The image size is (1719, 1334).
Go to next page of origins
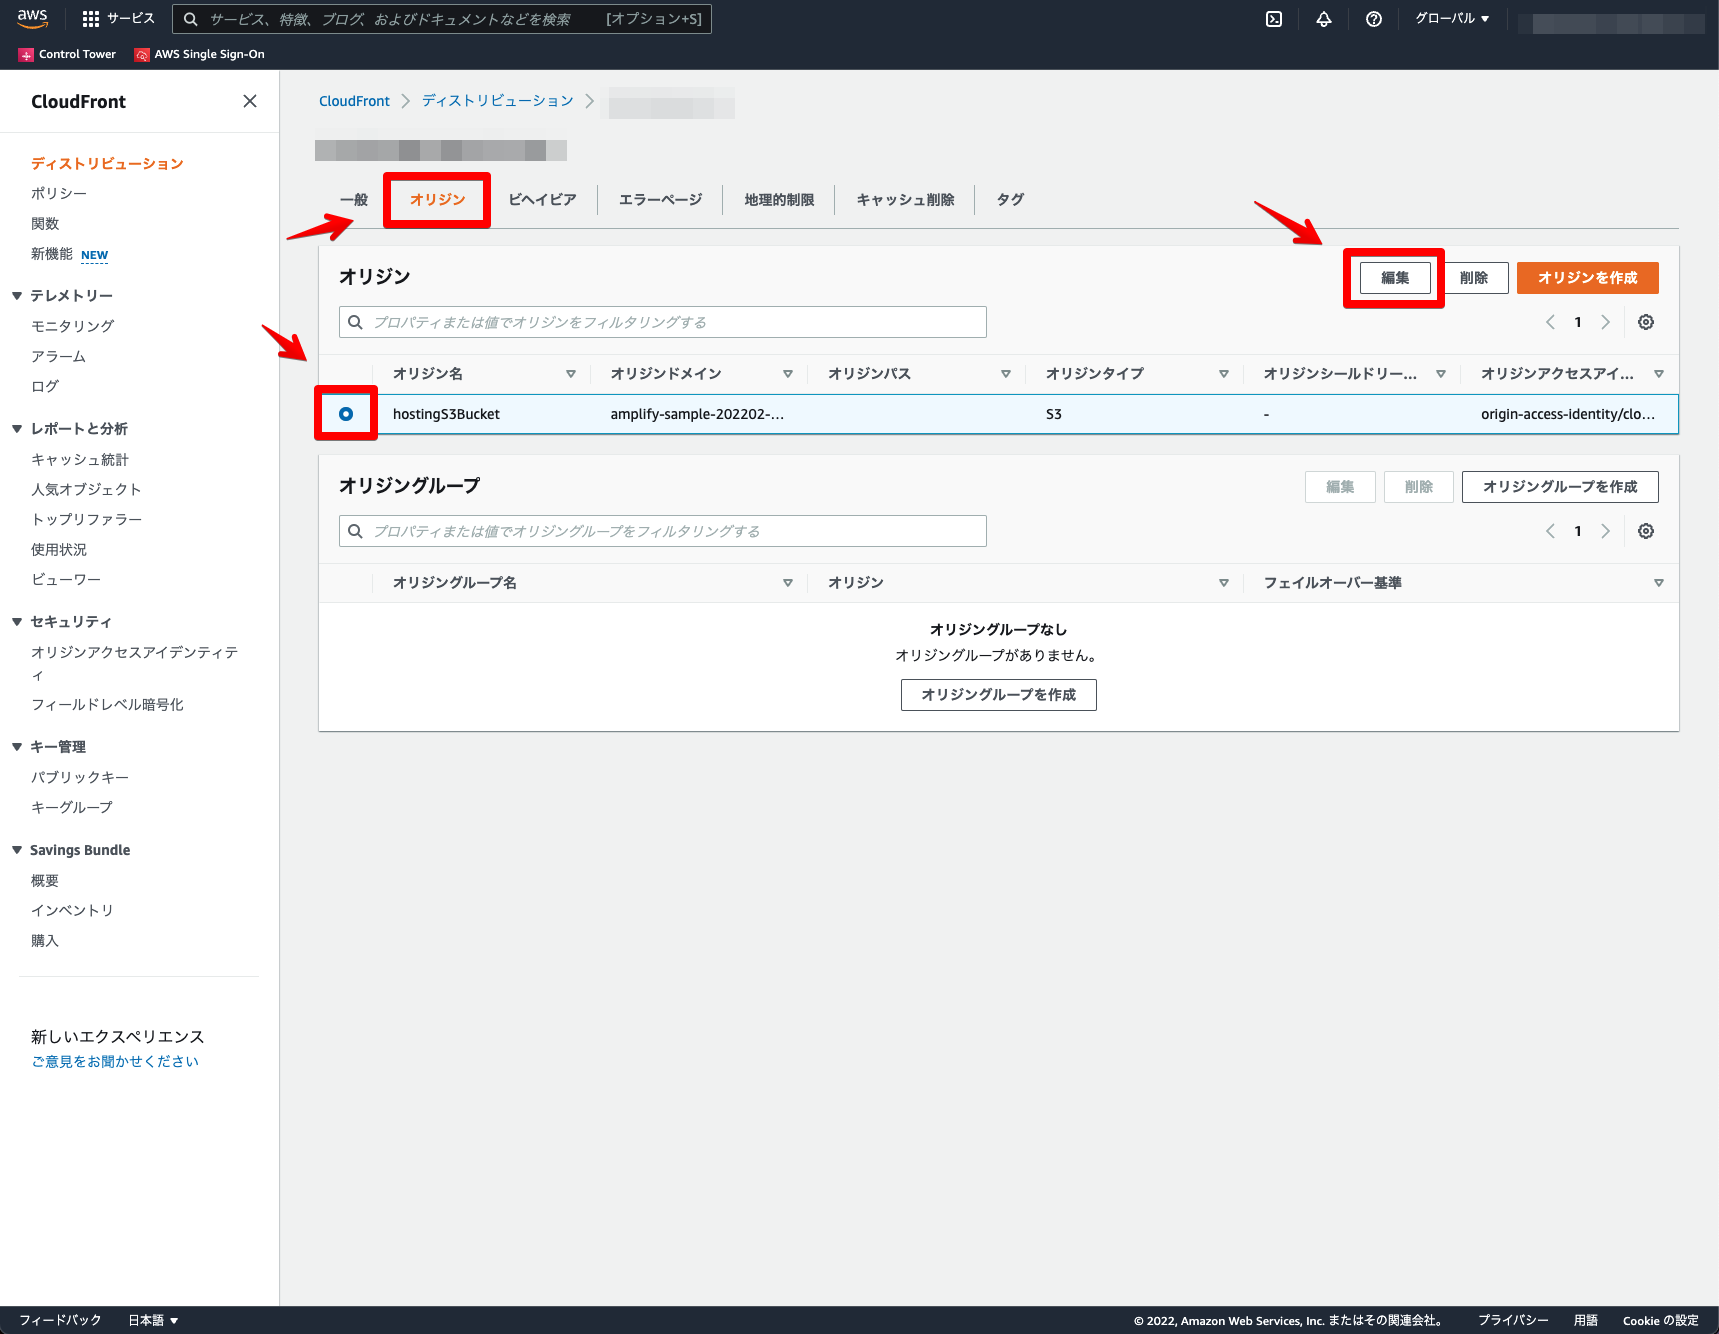click(x=1606, y=322)
